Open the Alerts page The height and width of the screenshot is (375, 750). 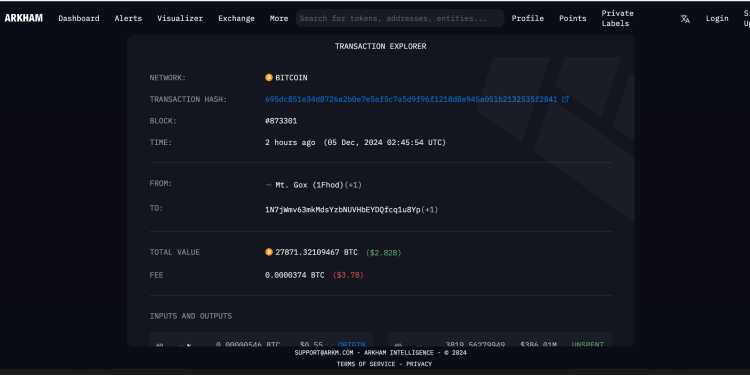128,18
